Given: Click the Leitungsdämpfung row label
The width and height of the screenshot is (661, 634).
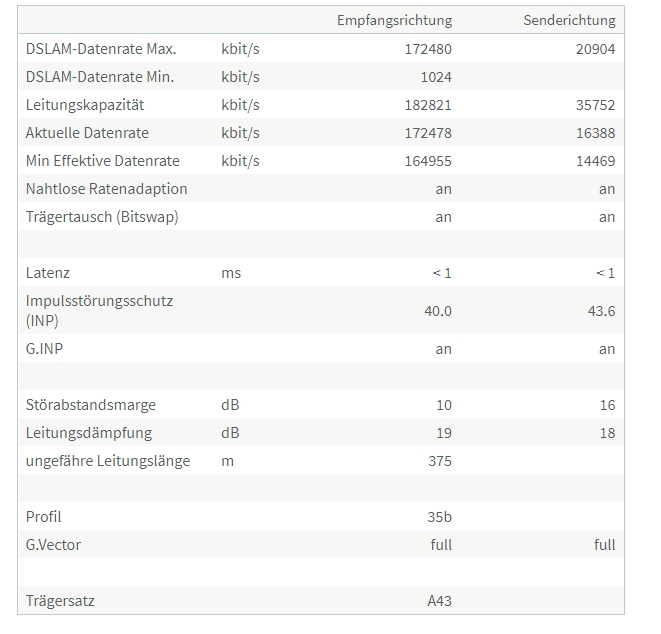Looking at the screenshot, I should pyautogui.click(x=89, y=433).
